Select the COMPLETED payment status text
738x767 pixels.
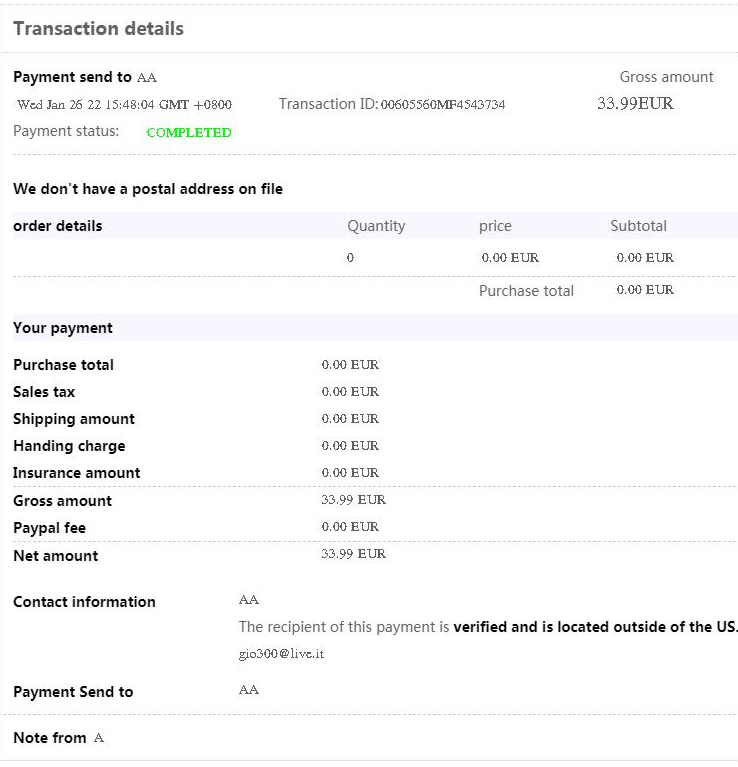189,132
